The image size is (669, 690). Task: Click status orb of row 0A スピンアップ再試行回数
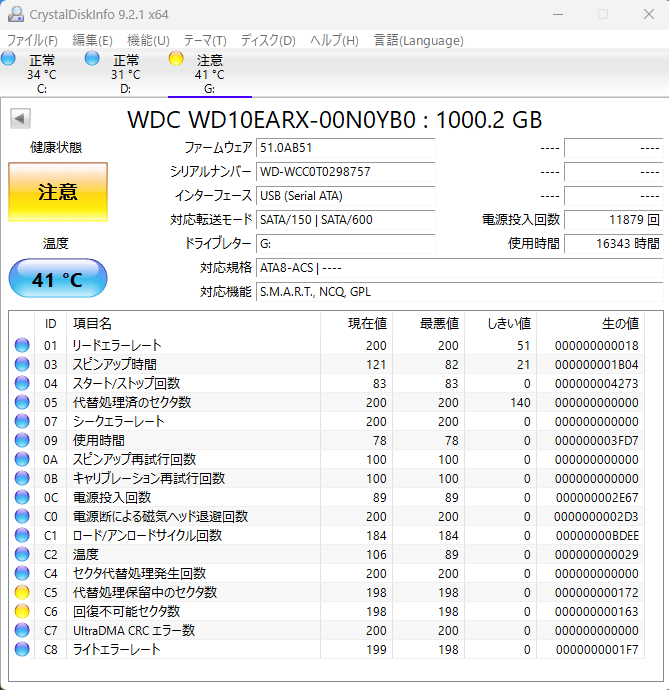click(22, 459)
